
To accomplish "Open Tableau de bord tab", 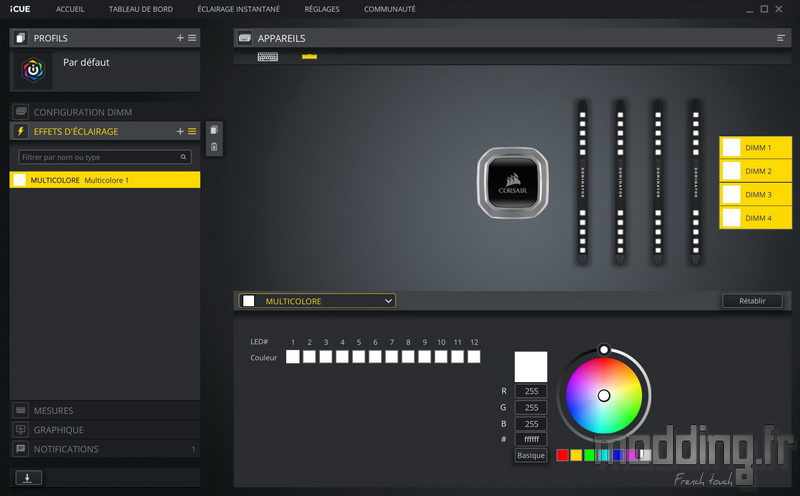I will [x=141, y=9].
